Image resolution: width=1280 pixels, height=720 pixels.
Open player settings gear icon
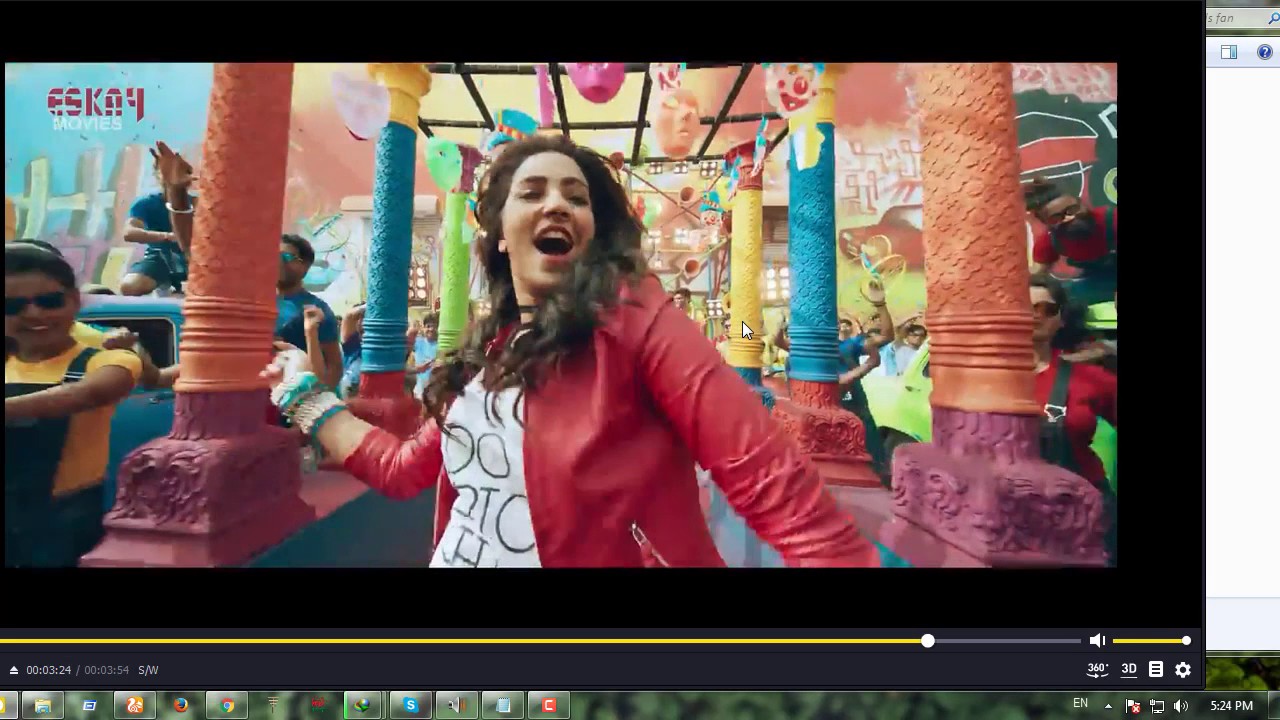[1183, 670]
